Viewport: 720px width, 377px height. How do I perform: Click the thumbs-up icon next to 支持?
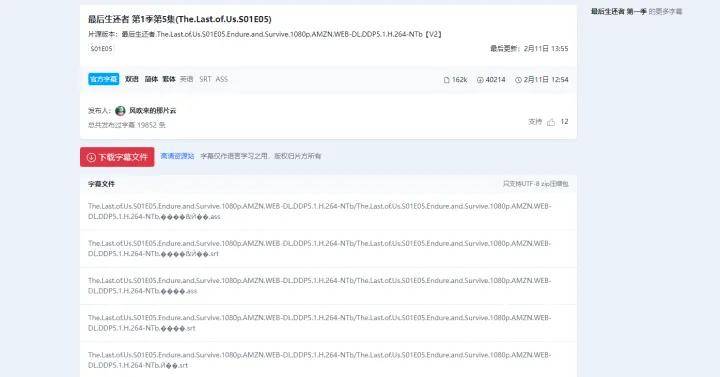(x=551, y=122)
